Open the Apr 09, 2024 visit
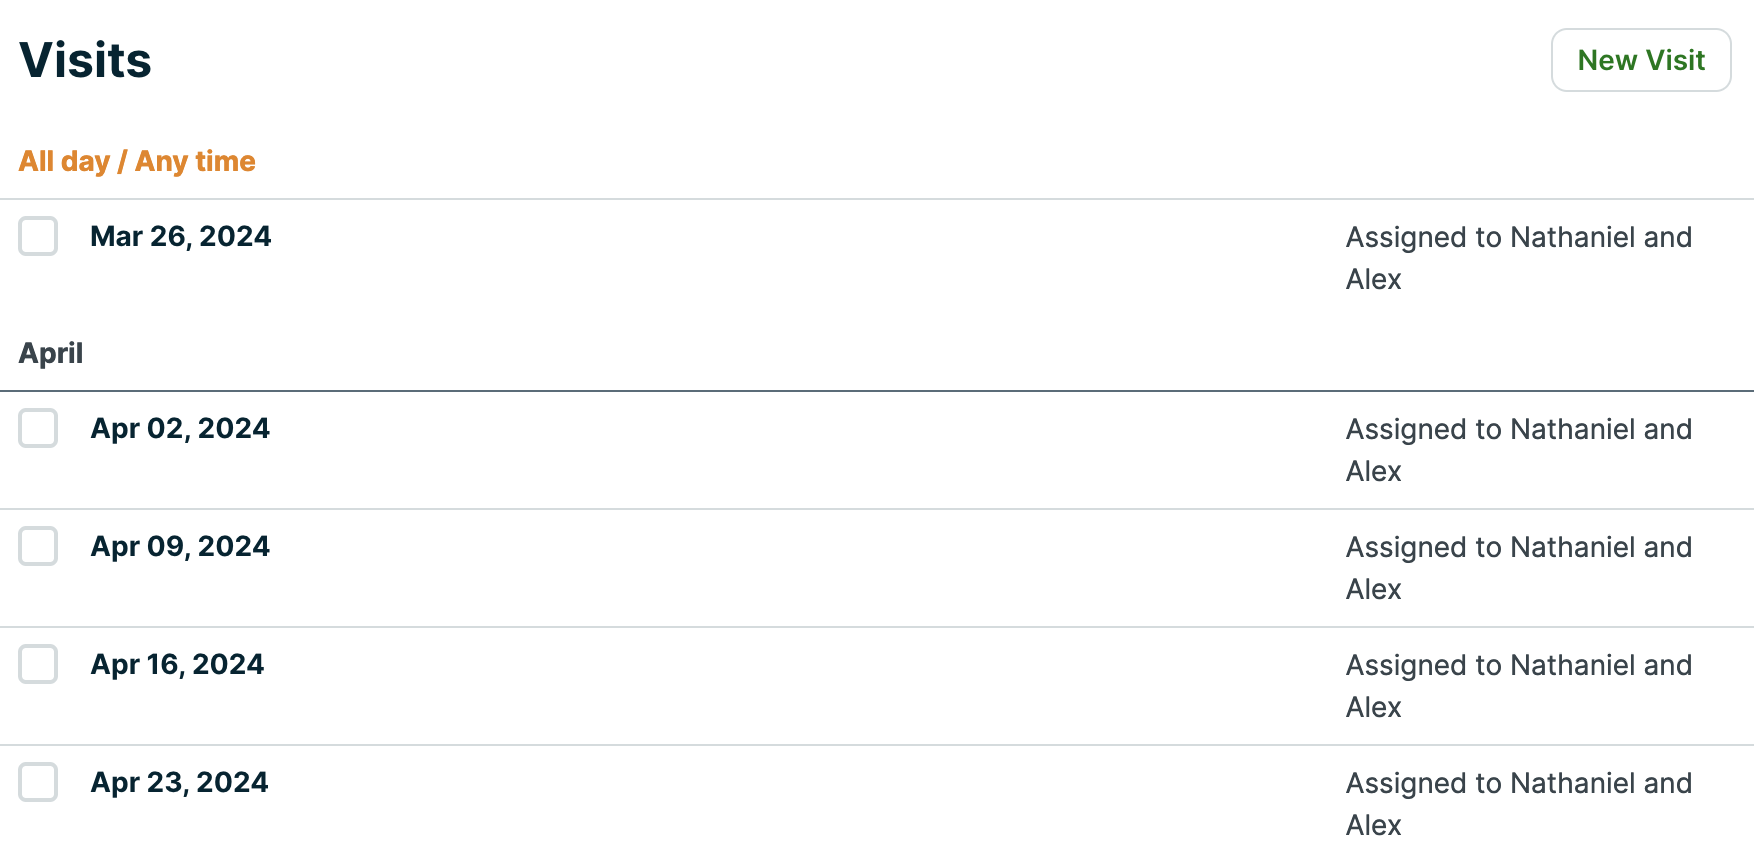 (x=180, y=547)
